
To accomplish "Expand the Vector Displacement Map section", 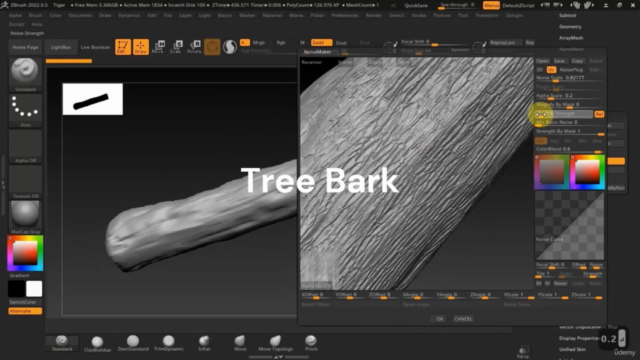I will pyautogui.click(x=588, y=327).
